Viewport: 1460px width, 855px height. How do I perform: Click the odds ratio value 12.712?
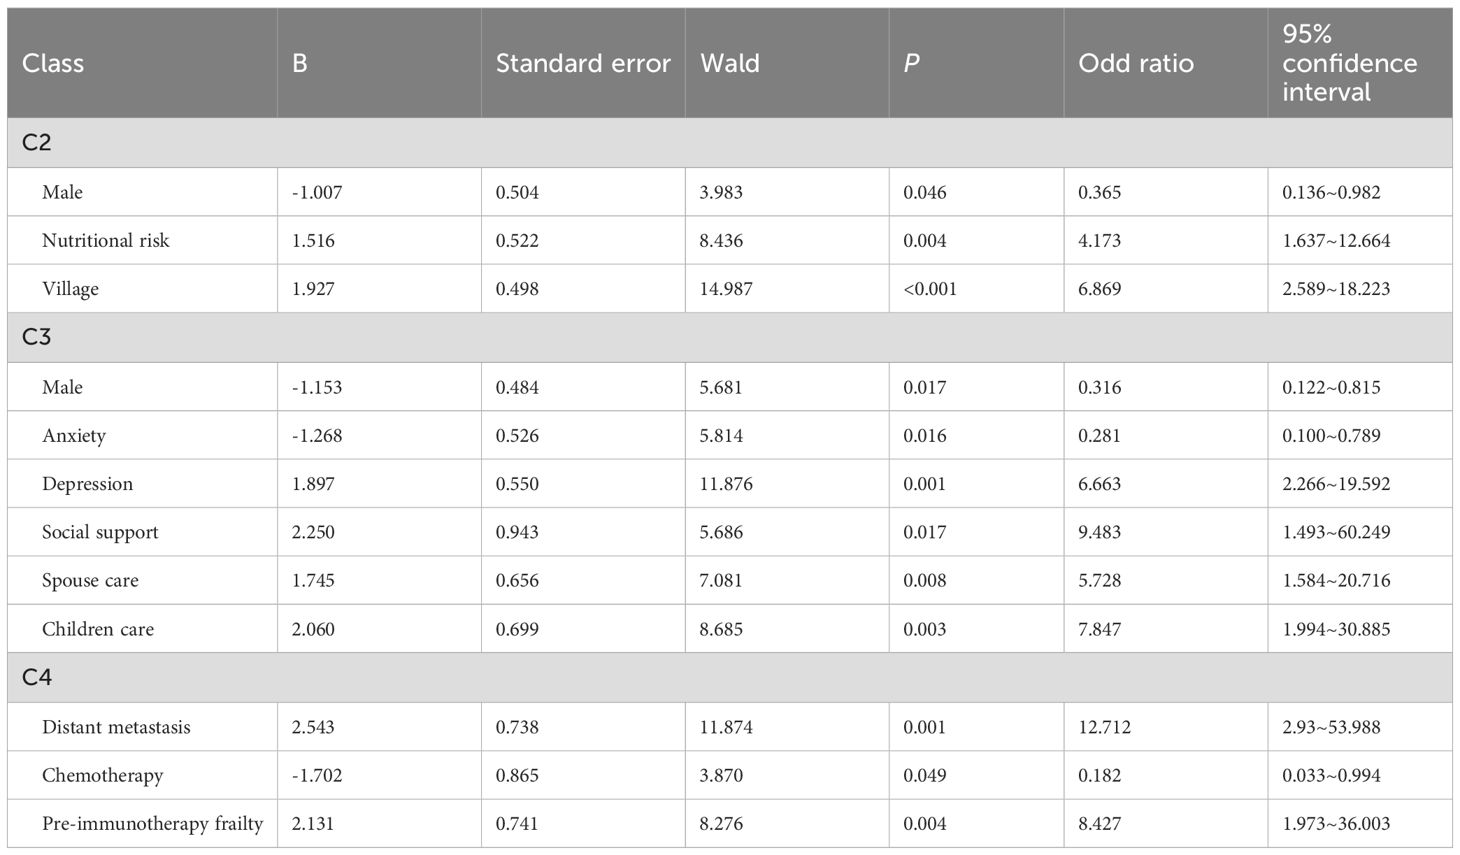click(x=1104, y=727)
